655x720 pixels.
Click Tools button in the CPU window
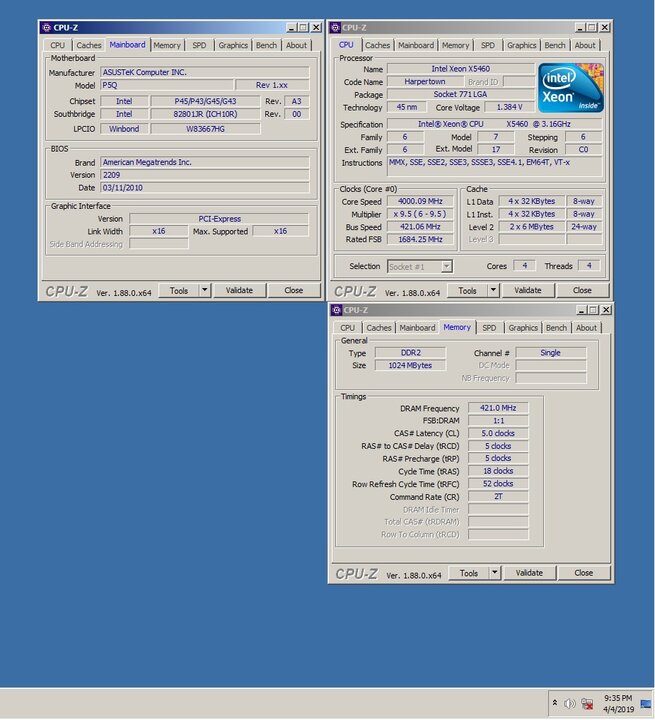(x=467, y=291)
